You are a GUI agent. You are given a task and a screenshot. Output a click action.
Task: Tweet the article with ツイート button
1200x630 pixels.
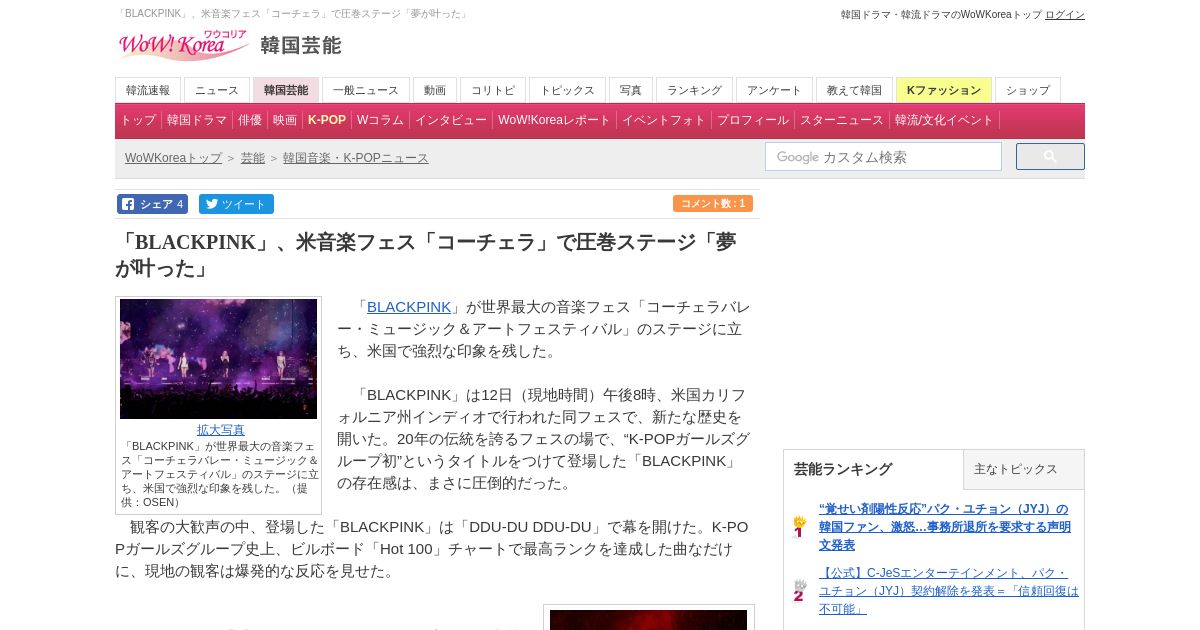[236, 204]
